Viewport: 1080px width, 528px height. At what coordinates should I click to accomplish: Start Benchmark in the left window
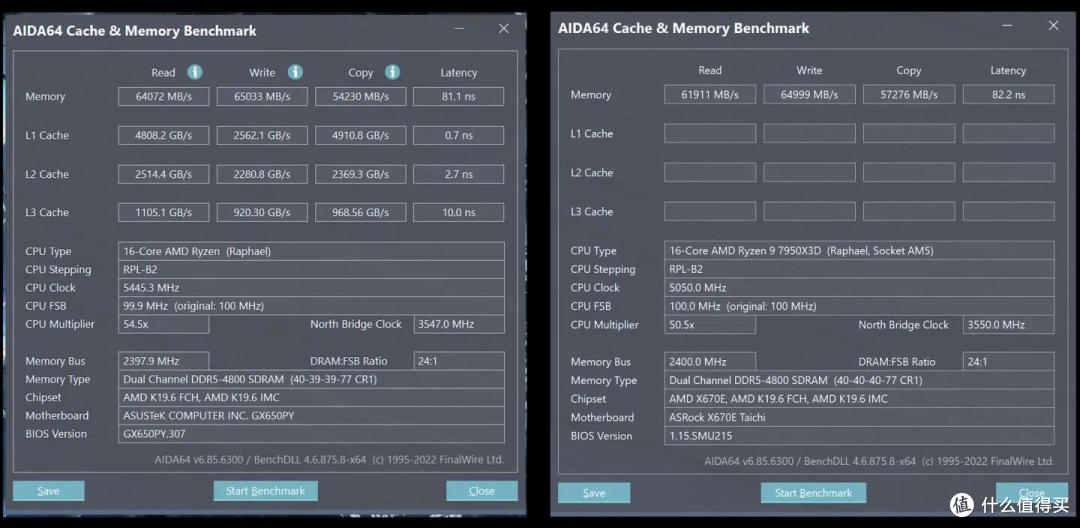pos(265,491)
